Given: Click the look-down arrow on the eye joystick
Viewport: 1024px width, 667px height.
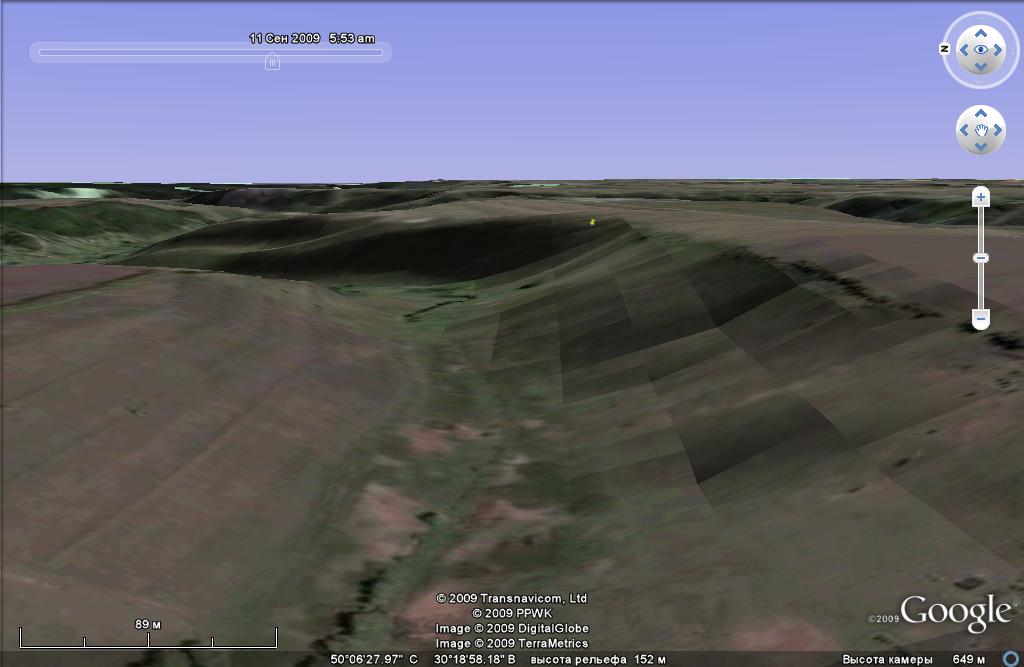Looking at the screenshot, I should (981, 67).
